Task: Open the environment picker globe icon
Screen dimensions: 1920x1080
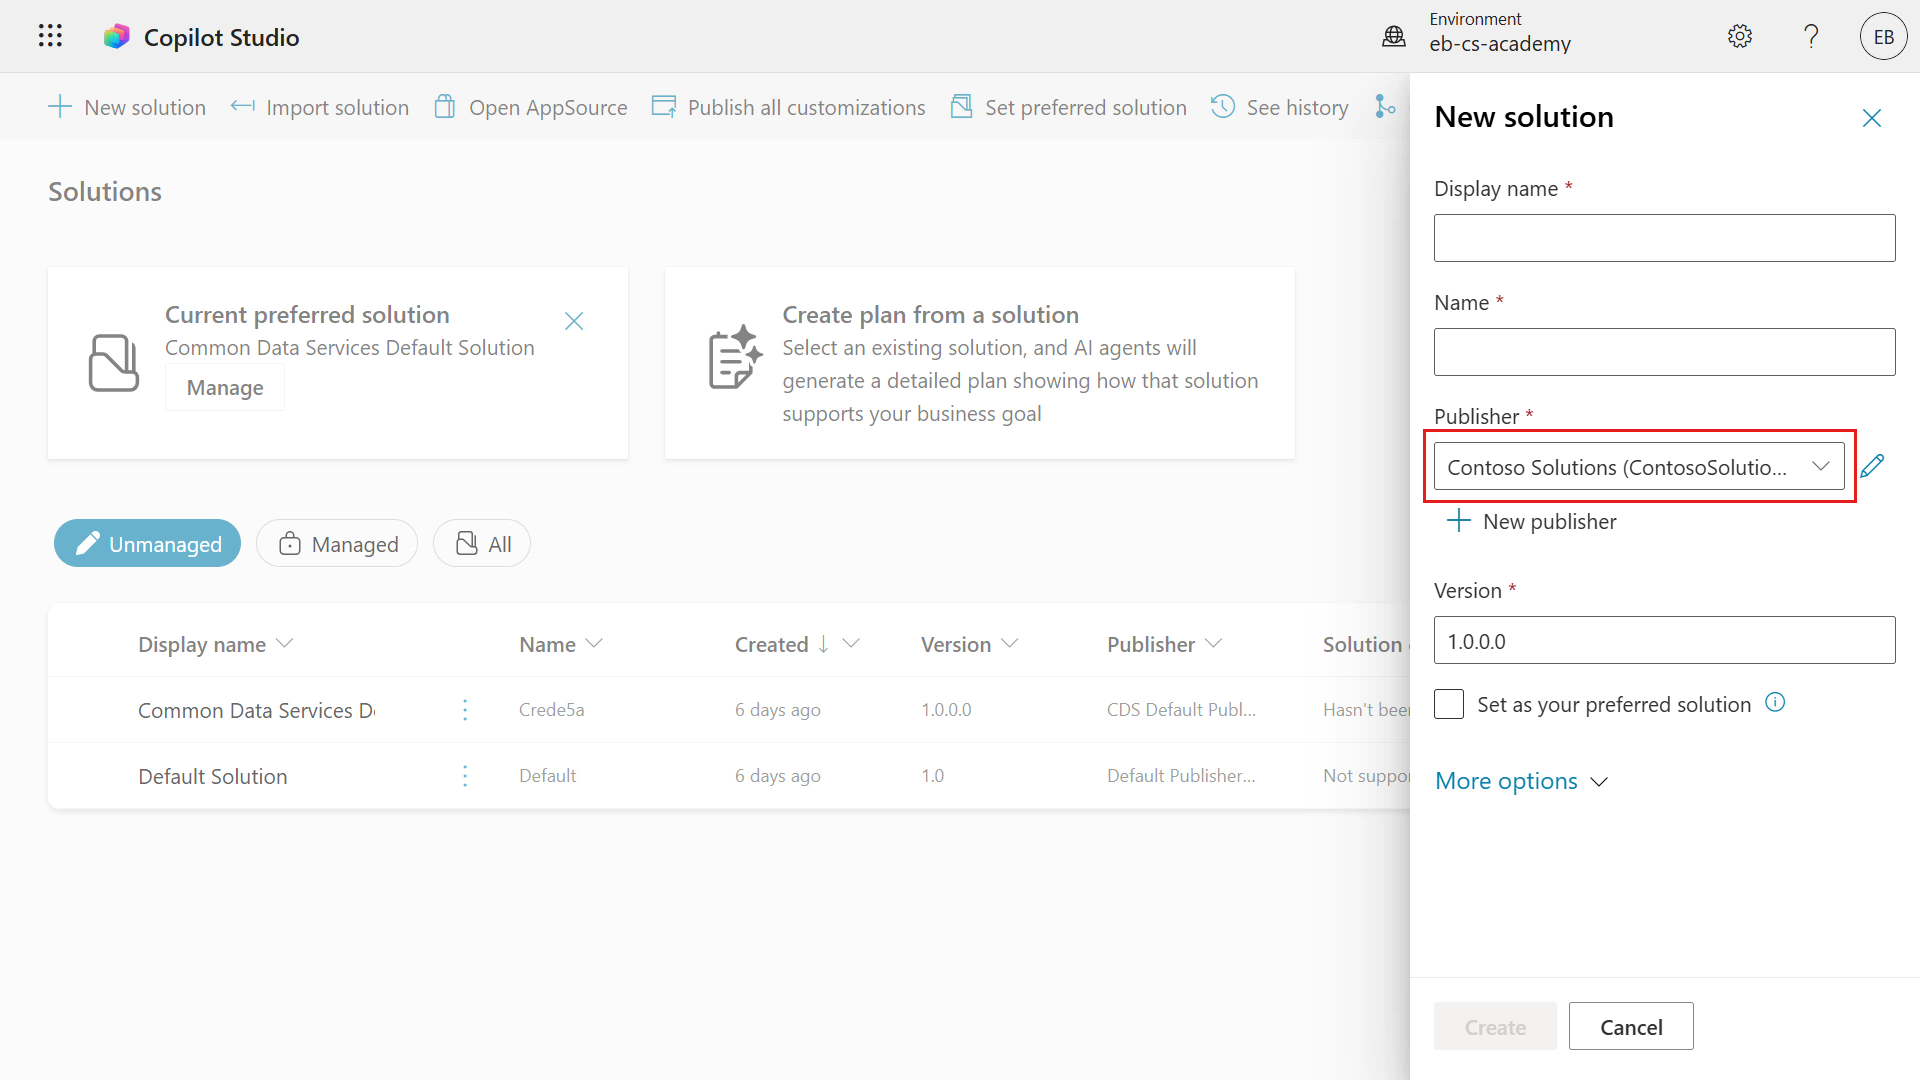Action: (x=1393, y=37)
